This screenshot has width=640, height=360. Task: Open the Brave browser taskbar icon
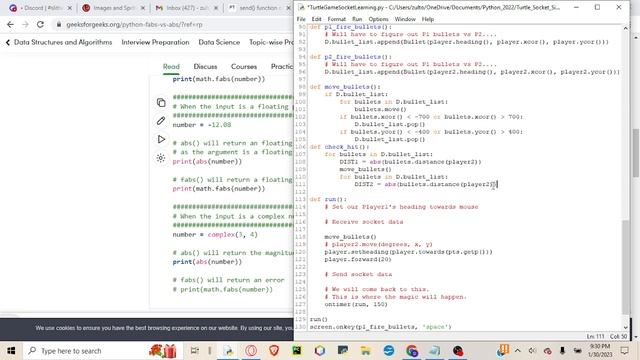pyautogui.click(x=274, y=351)
